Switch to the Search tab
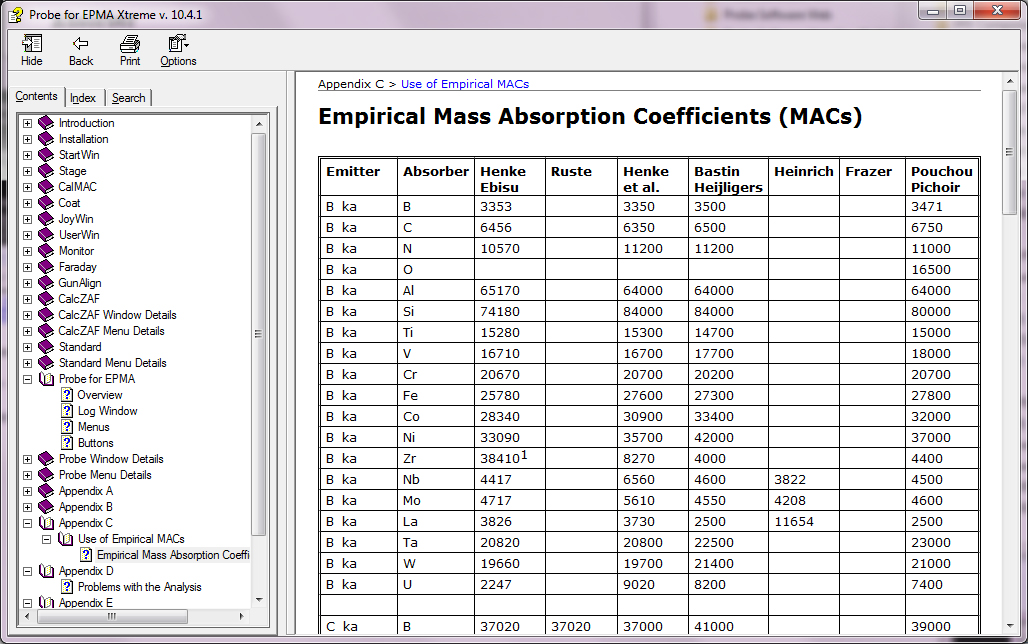 (128, 98)
